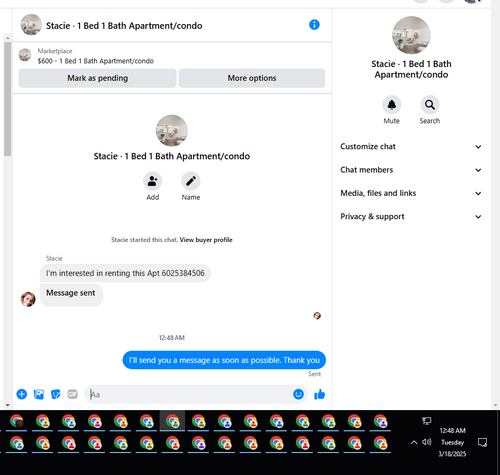The width and height of the screenshot is (500, 475).
Task: Click the chat header listing thumbnail
Action: coord(31,25)
